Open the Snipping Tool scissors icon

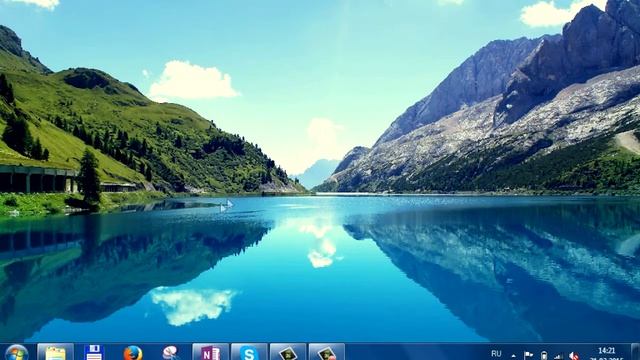[171, 353]
